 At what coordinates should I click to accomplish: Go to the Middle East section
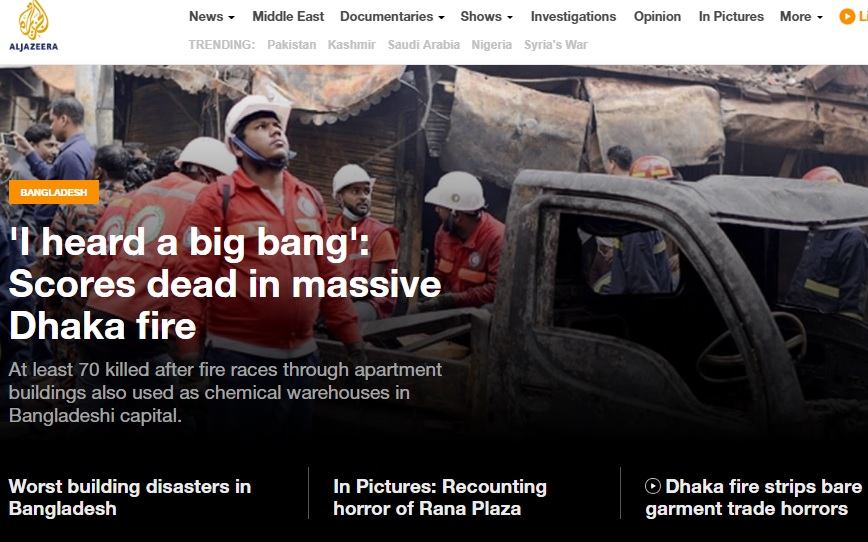point(288,17)
